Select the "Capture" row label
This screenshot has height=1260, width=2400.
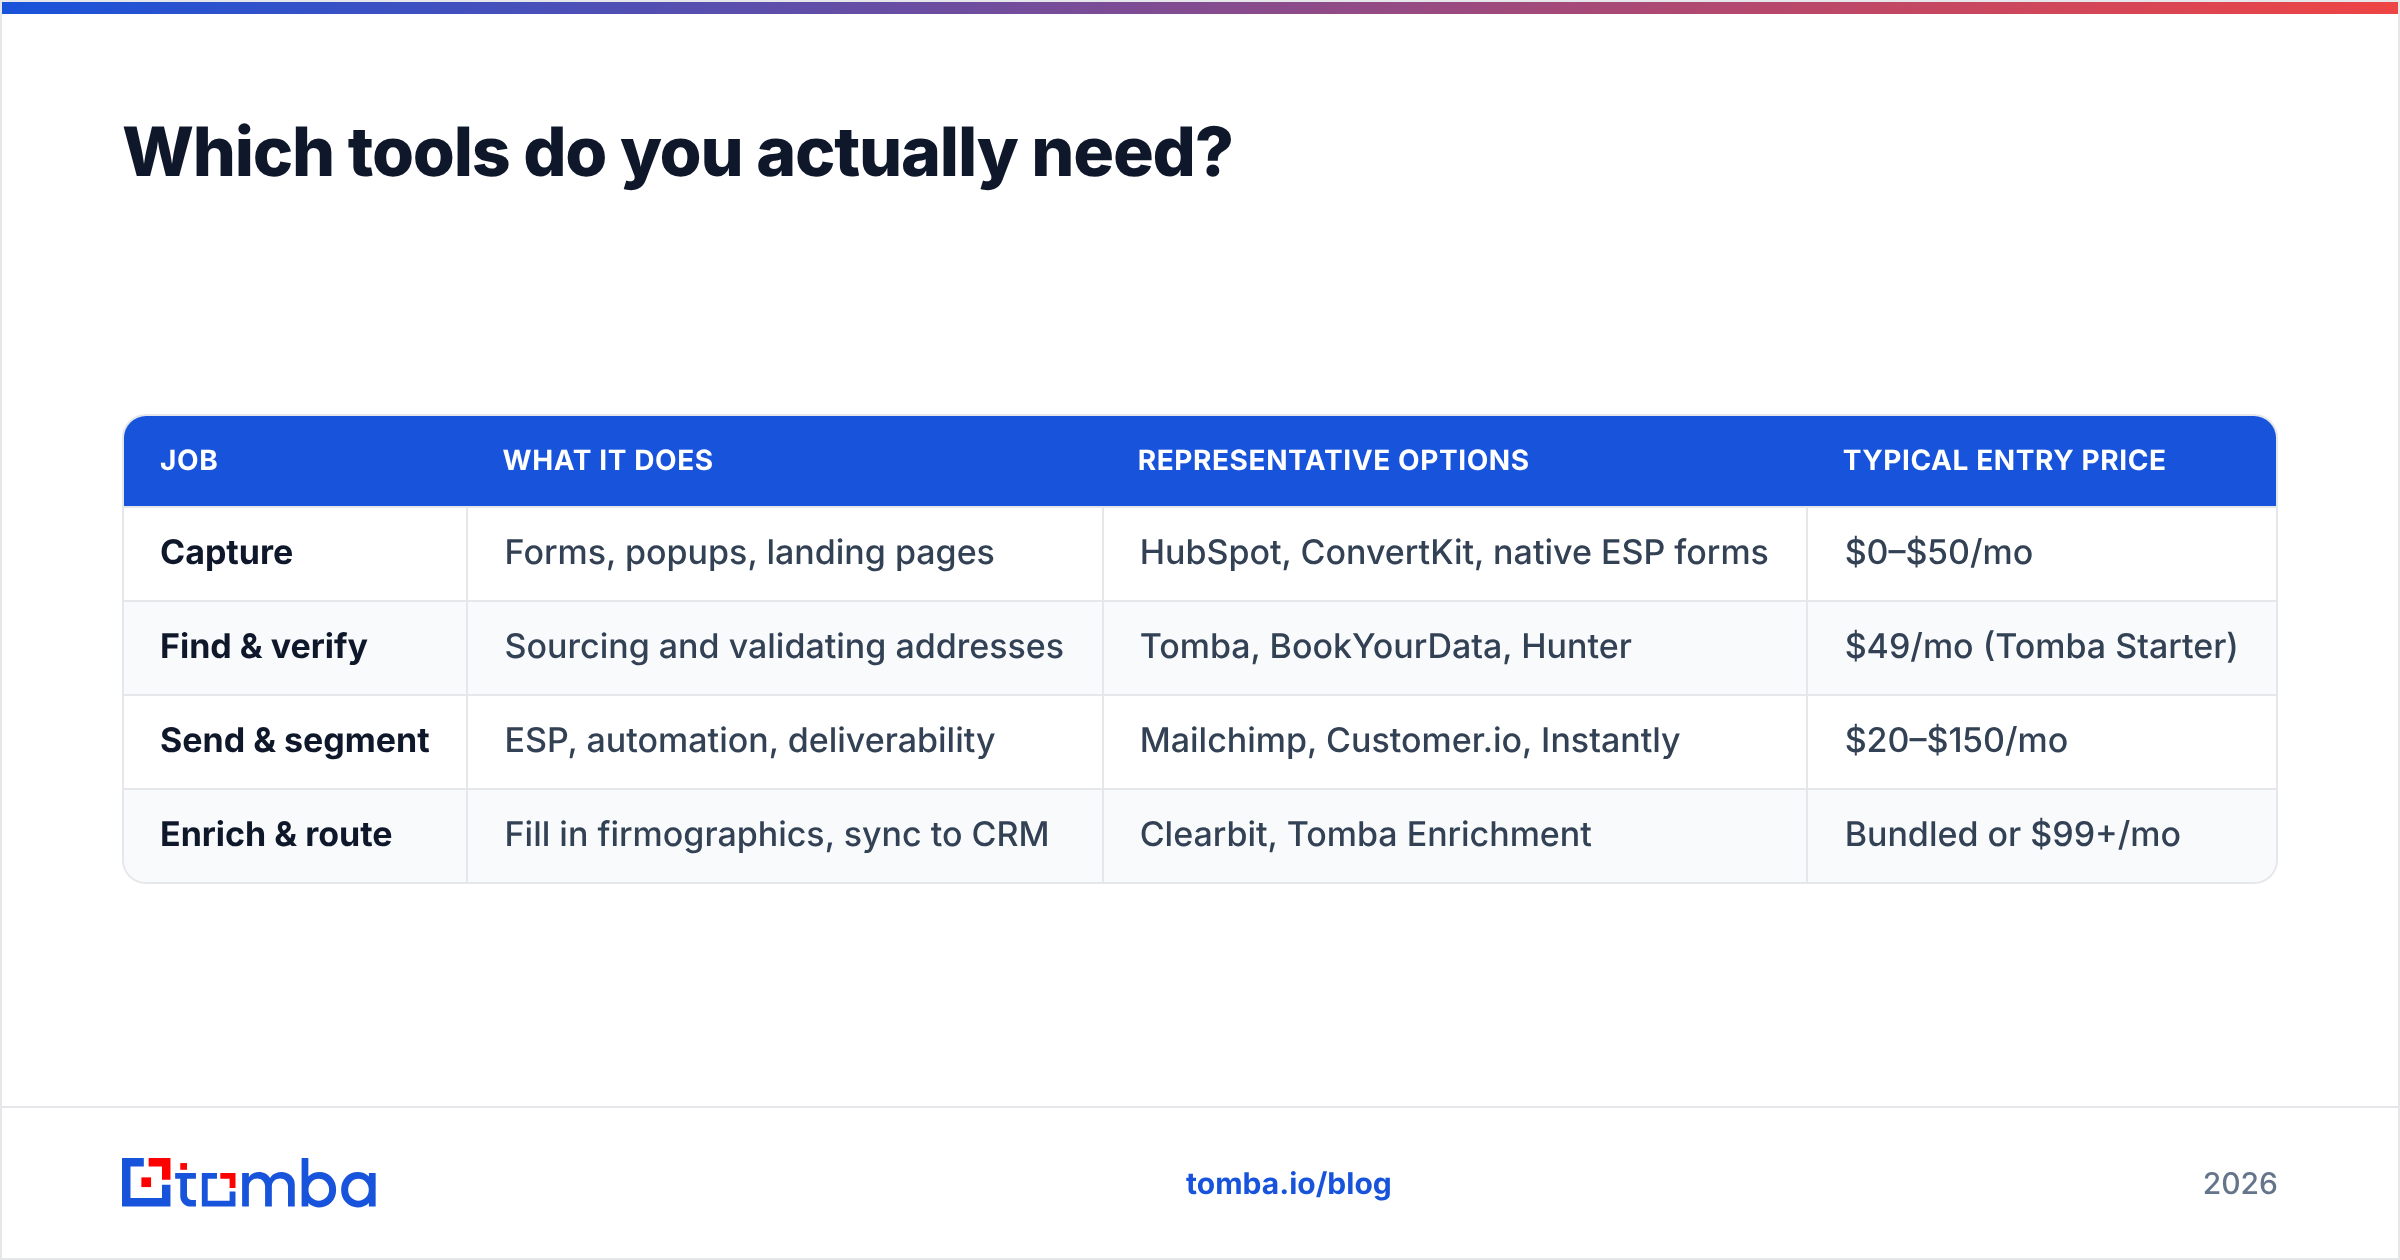[226, 552]
